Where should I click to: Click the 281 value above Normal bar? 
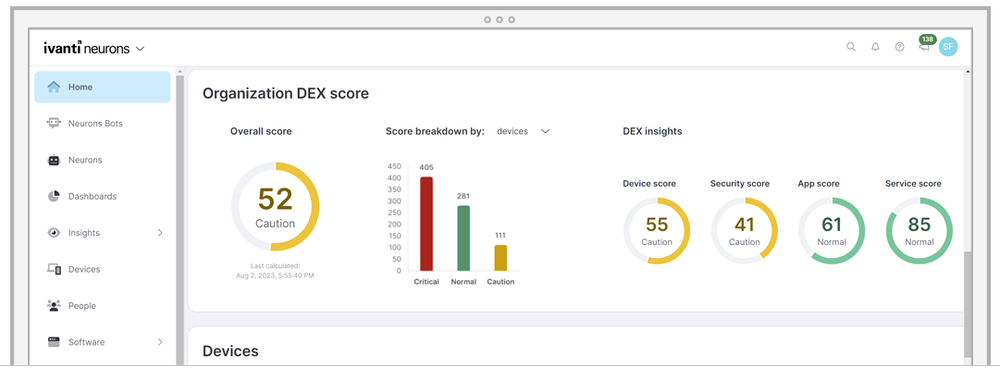[x=463, y=196]
